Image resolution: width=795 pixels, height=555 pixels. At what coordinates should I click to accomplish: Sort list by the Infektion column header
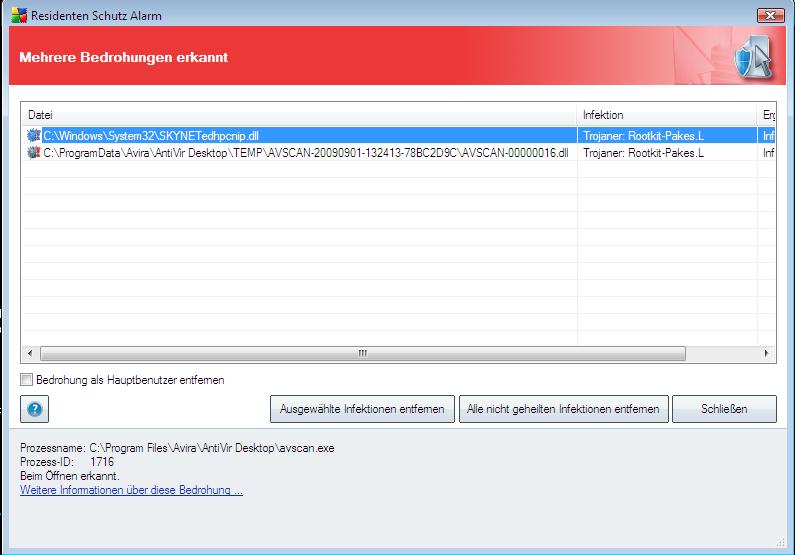coord(667,115)
